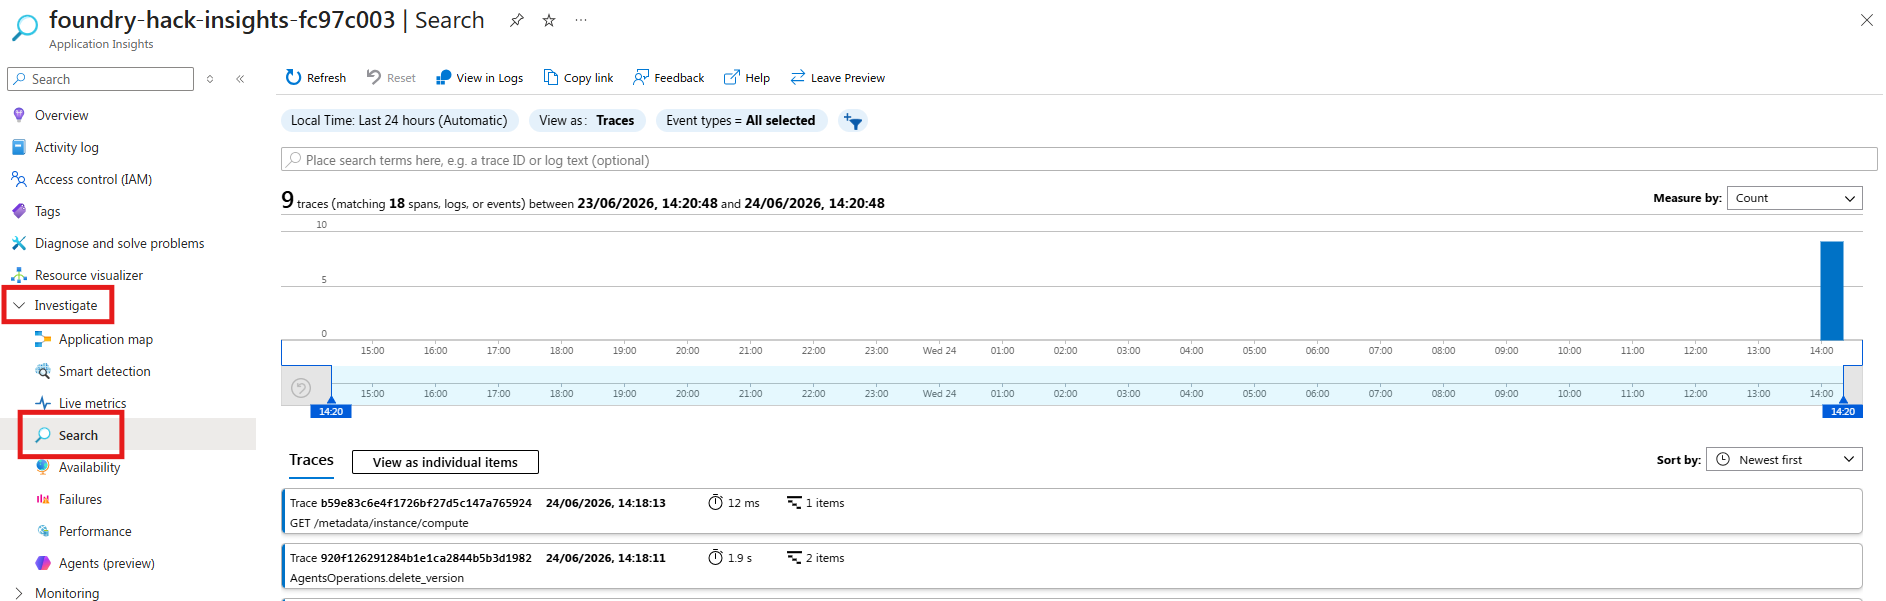Click Reset in the toolbar
The height and width of the screenshot is (601, 1886).
[x=391, y=78]
